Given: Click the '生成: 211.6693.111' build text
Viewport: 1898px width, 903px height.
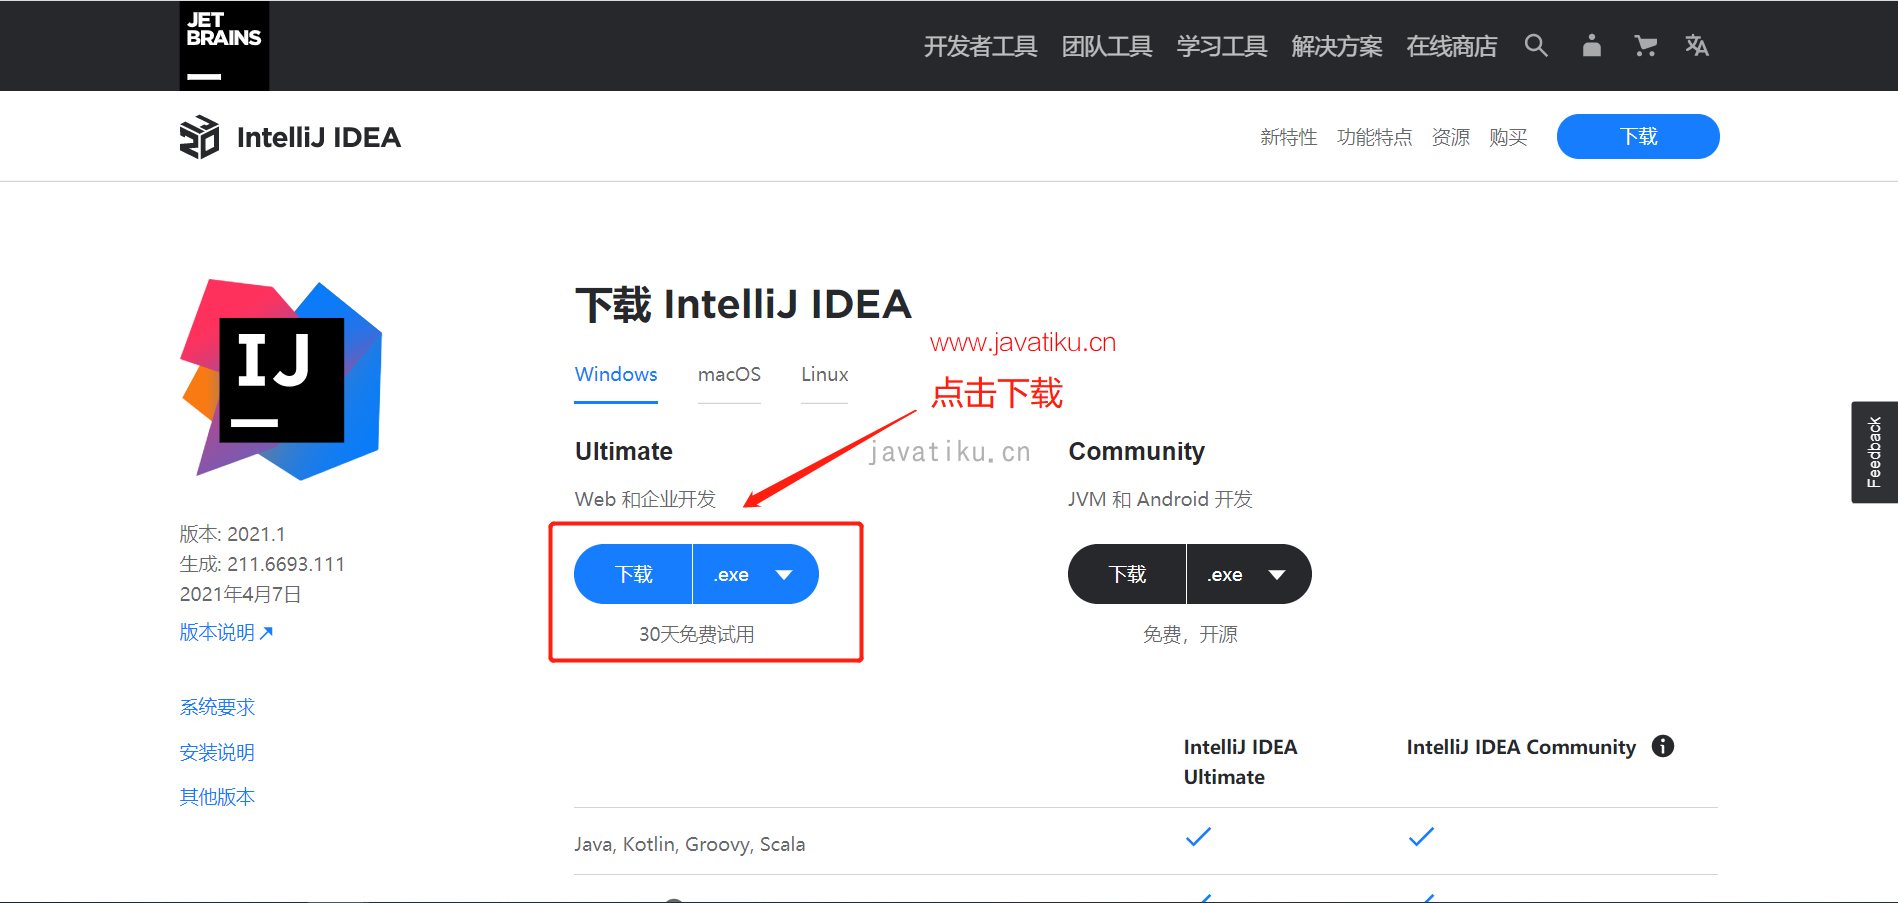Looking at the screenshot, I should point(262,564).
